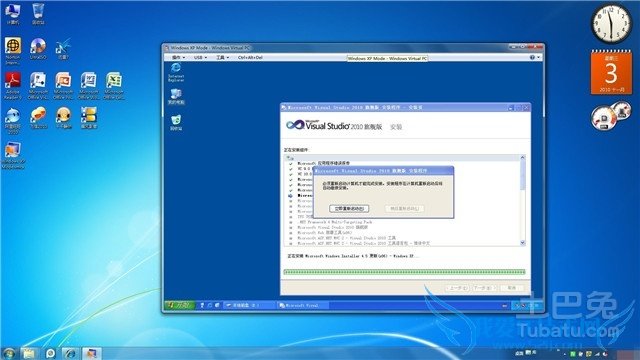Click the next step button in the installer
640x360 pixels.
[484, 288]
